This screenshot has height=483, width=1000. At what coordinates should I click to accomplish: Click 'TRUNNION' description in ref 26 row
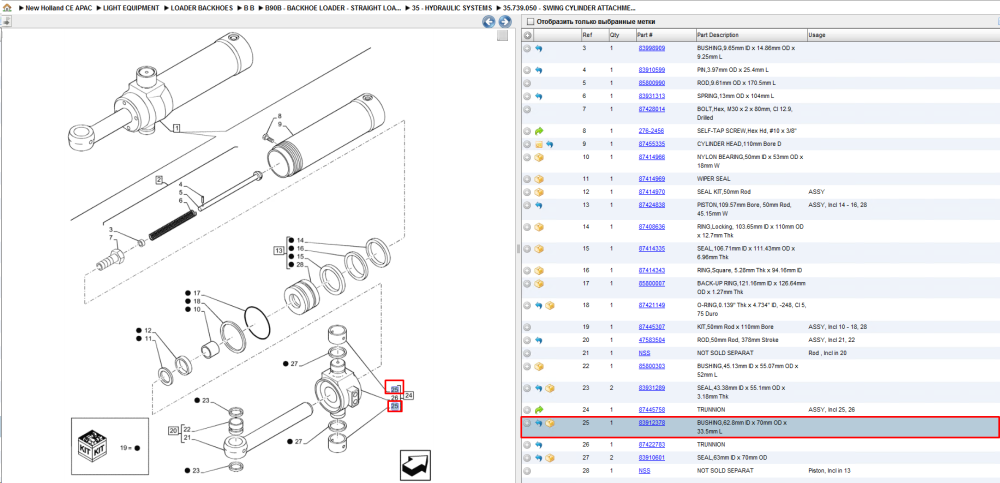(711, 445)
